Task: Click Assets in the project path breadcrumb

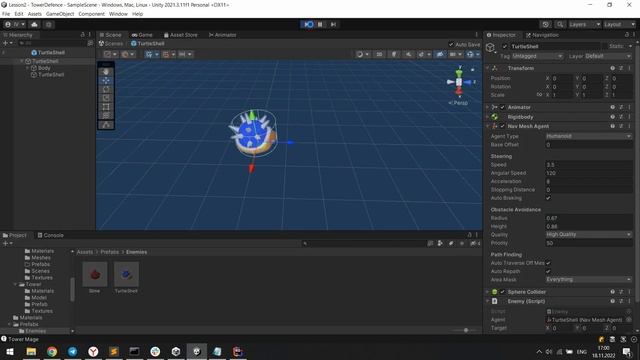Action: point(85,252)
